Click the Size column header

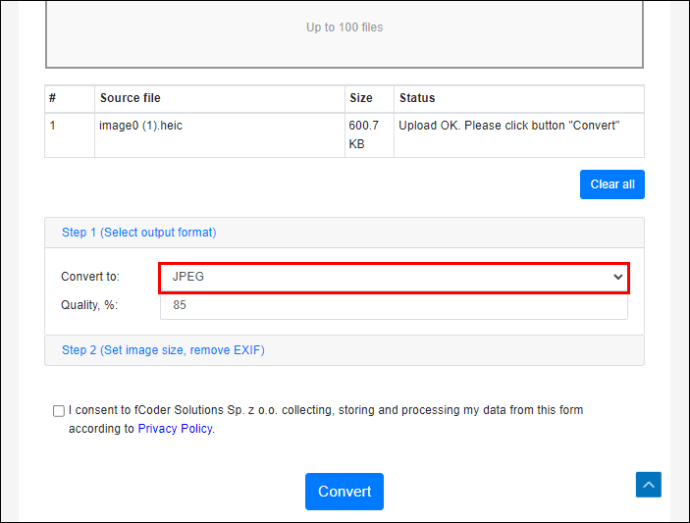coord(369,98)
